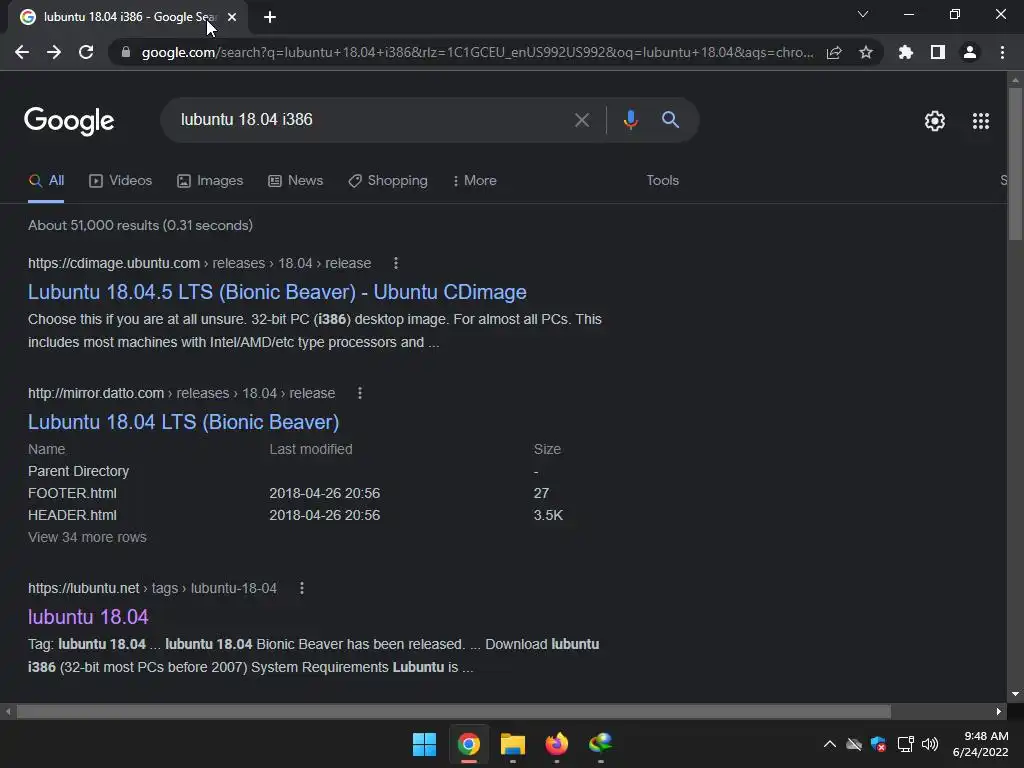
Task: Click Parent Directory row
Action: 78,472
